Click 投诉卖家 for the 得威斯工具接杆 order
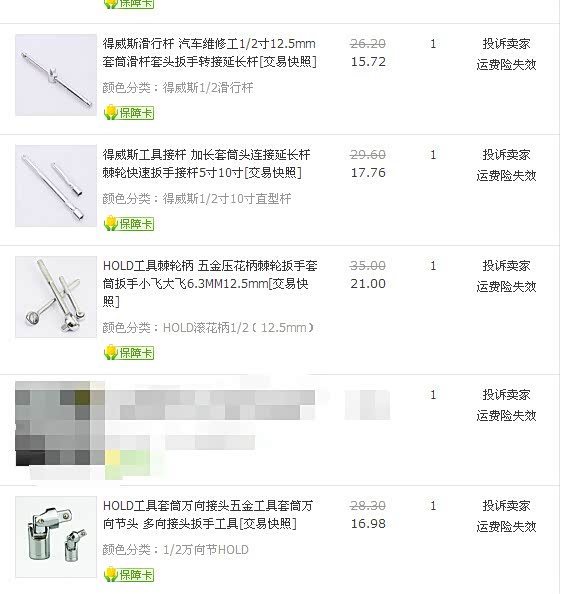Screen dimensions: 576x594 tap(506, 155)
